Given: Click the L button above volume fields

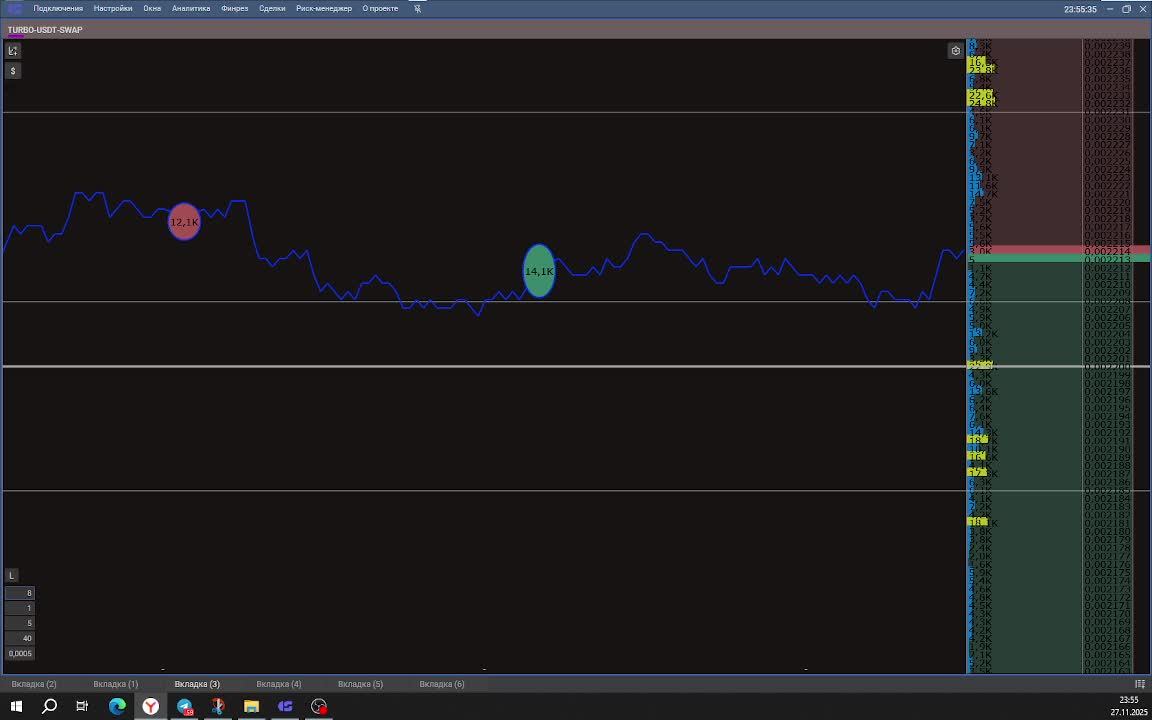Looking at the screenshot, I should click(12, 576).
